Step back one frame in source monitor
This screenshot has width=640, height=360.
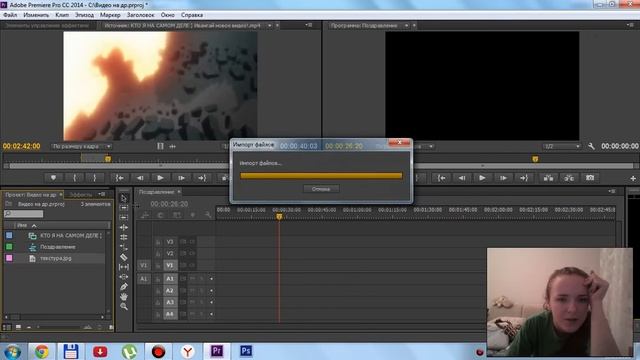coord(140,178)
